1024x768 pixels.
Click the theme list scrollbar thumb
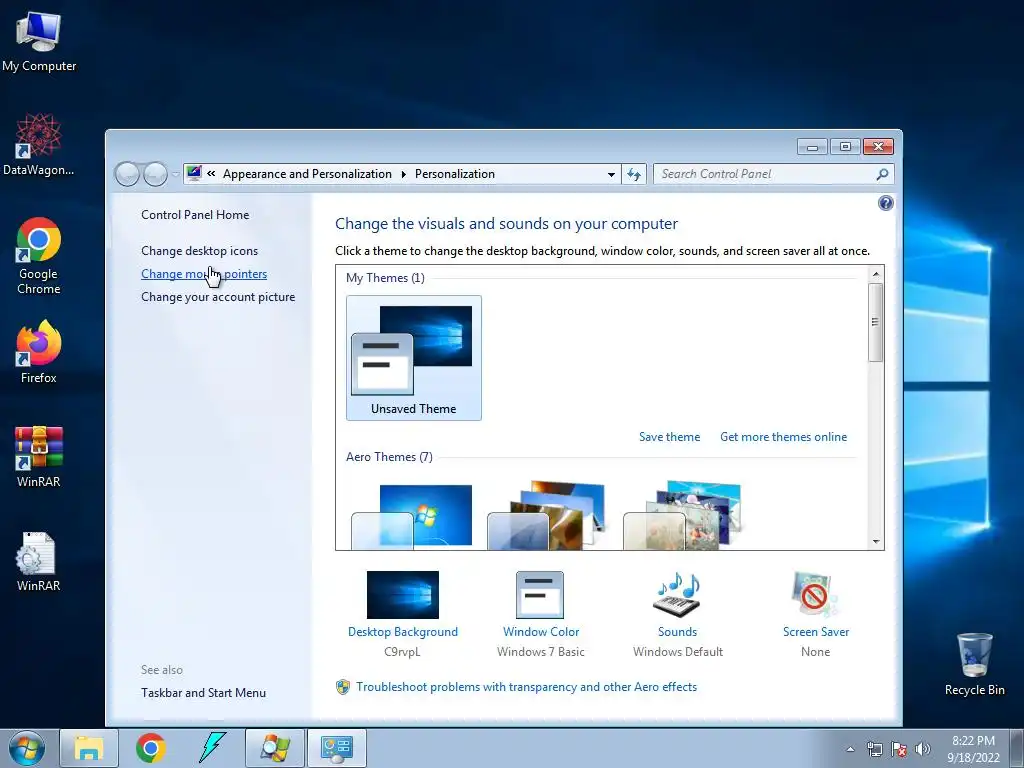coord(876,322)
